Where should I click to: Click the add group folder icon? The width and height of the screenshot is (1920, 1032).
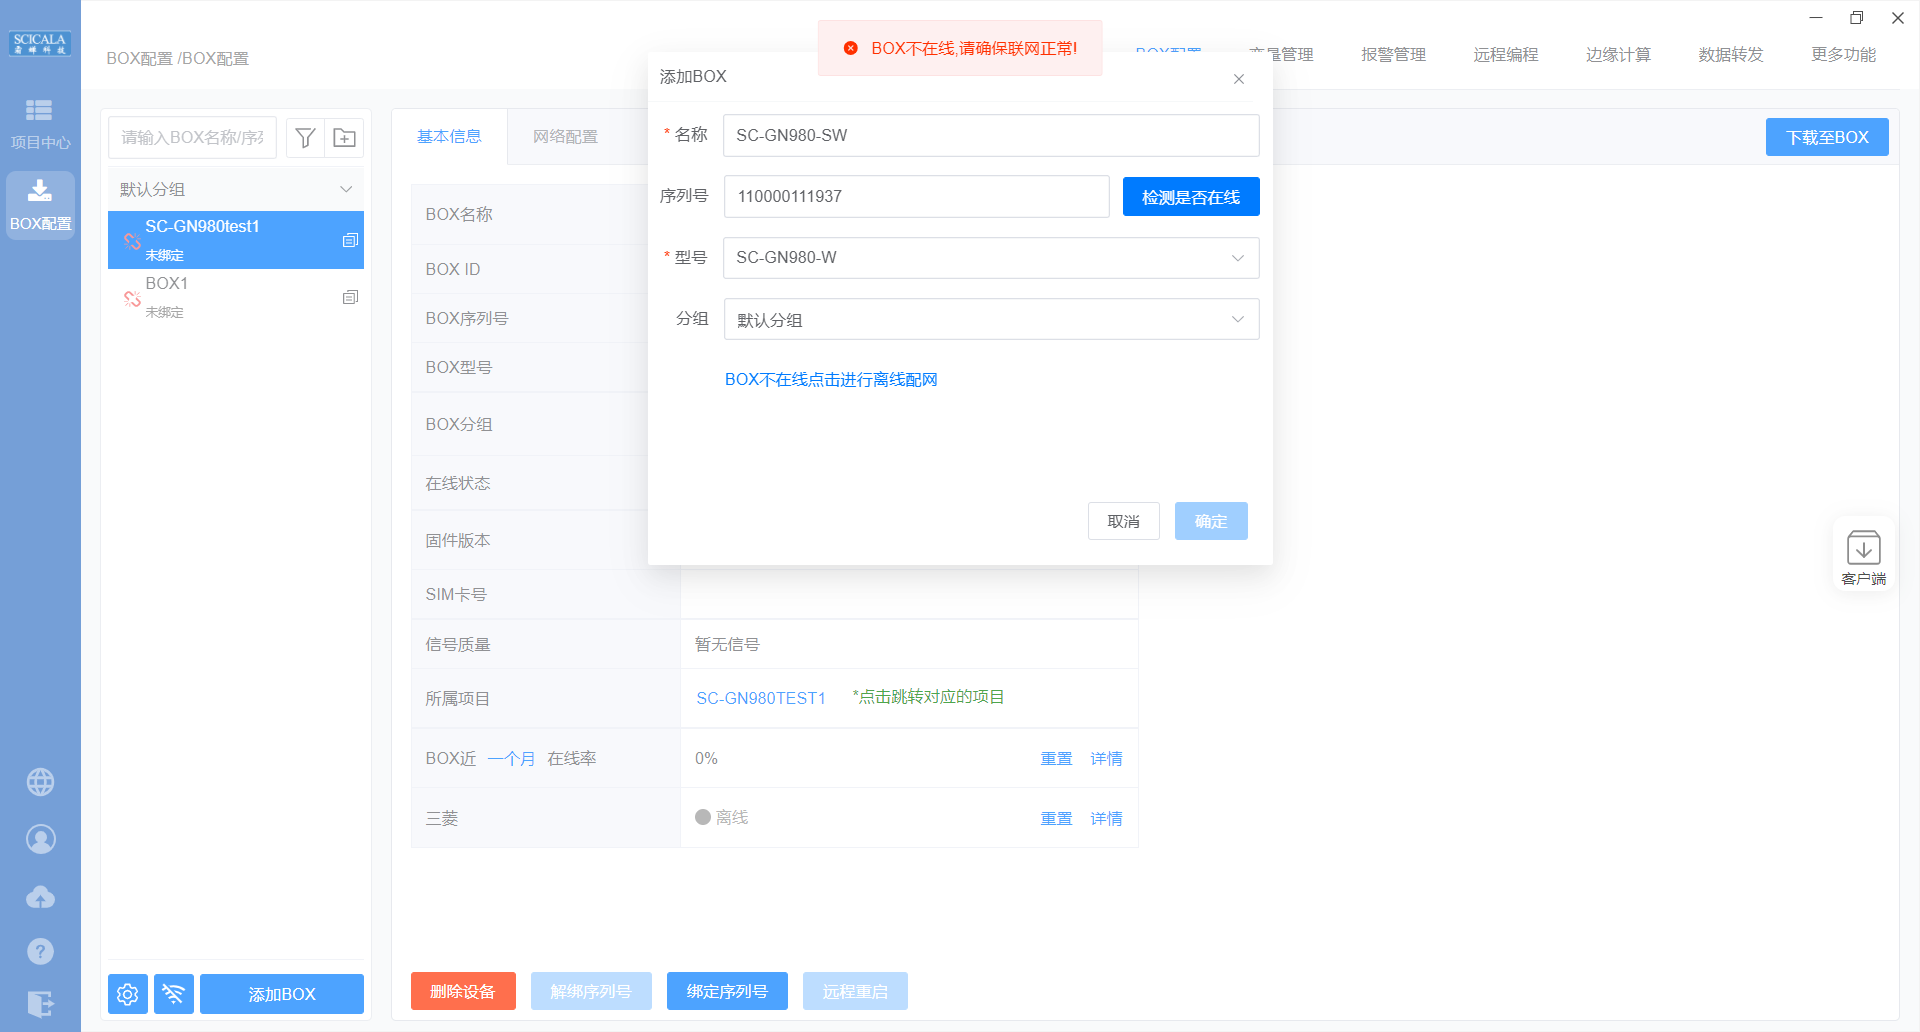[344, 138]
